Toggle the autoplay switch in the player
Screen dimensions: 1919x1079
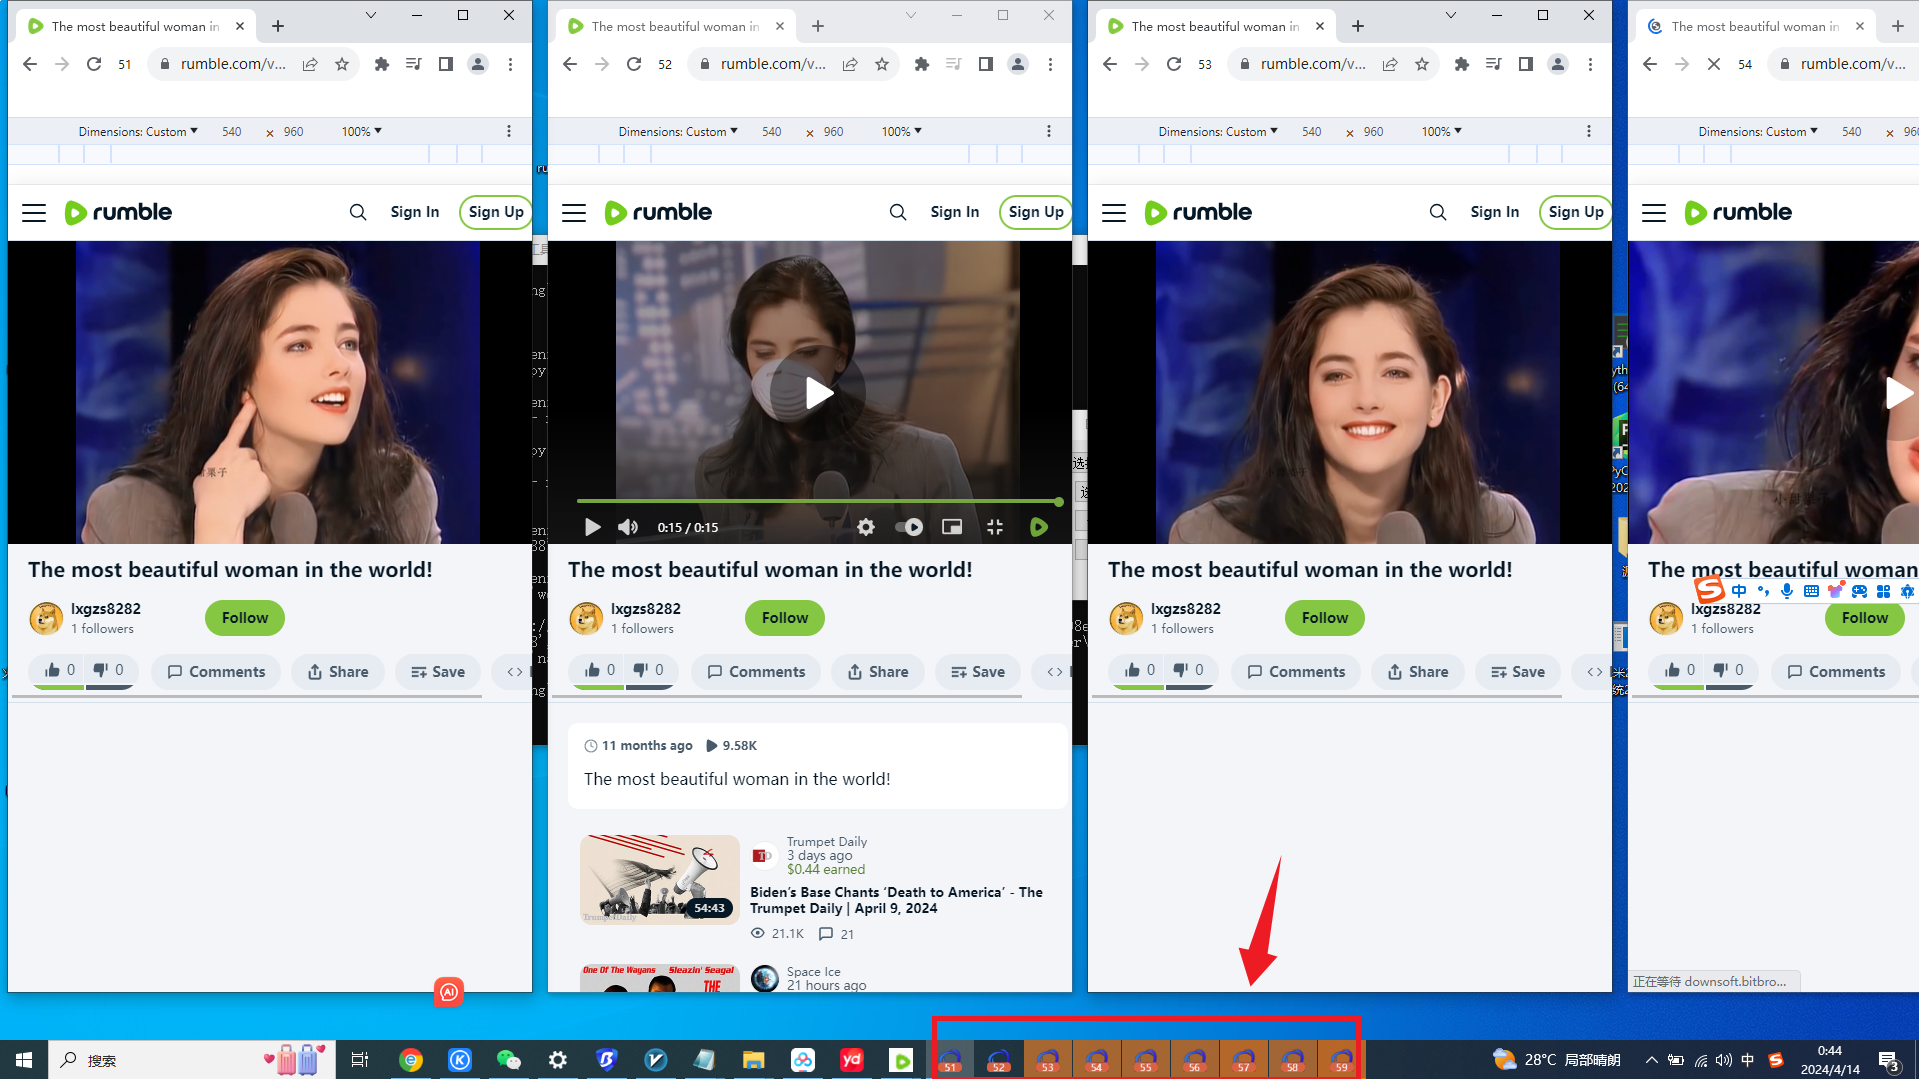point(909,527)
